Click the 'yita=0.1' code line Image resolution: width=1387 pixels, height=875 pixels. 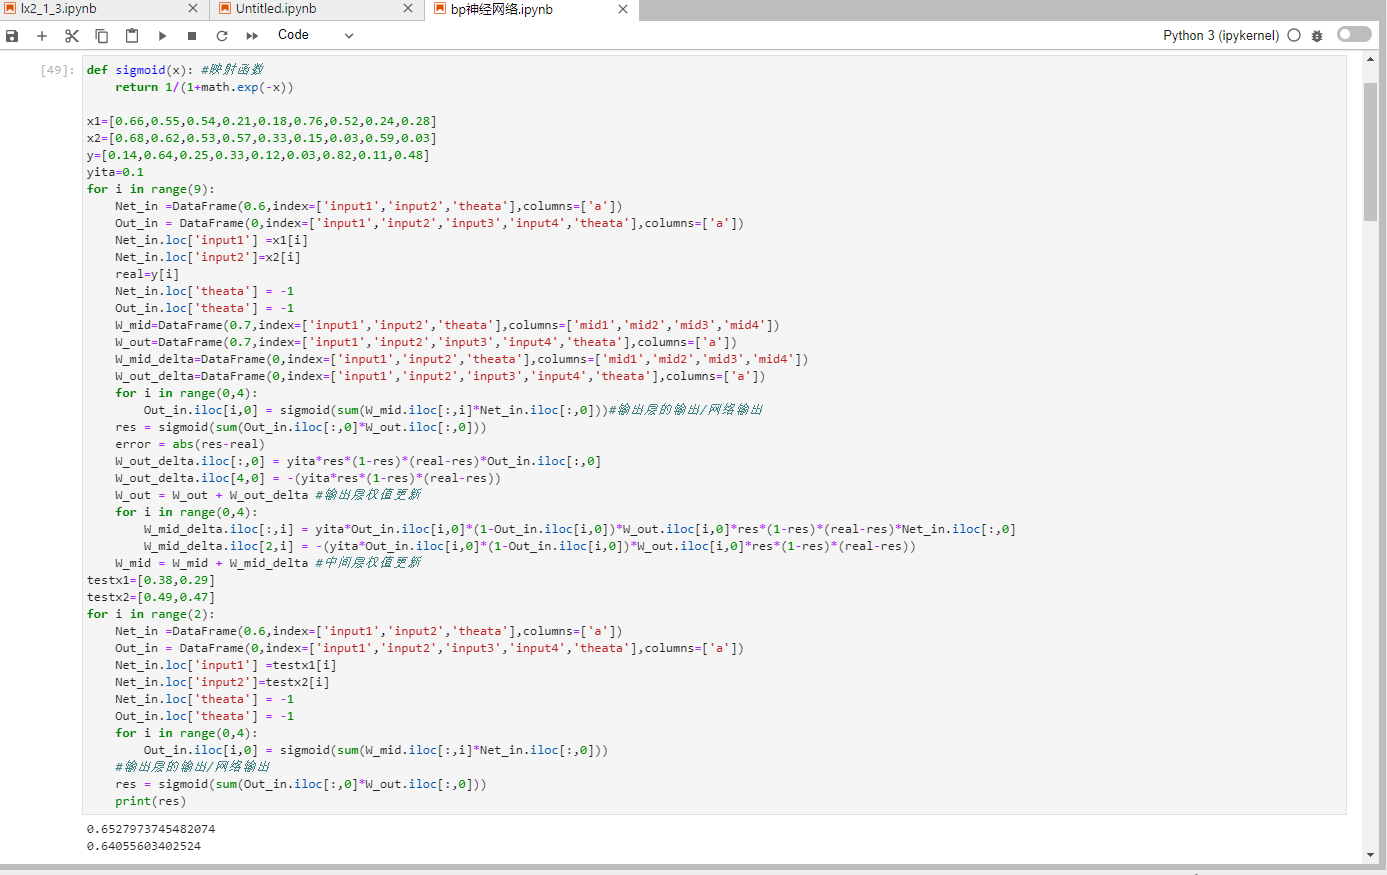click(x=115, y=172)
